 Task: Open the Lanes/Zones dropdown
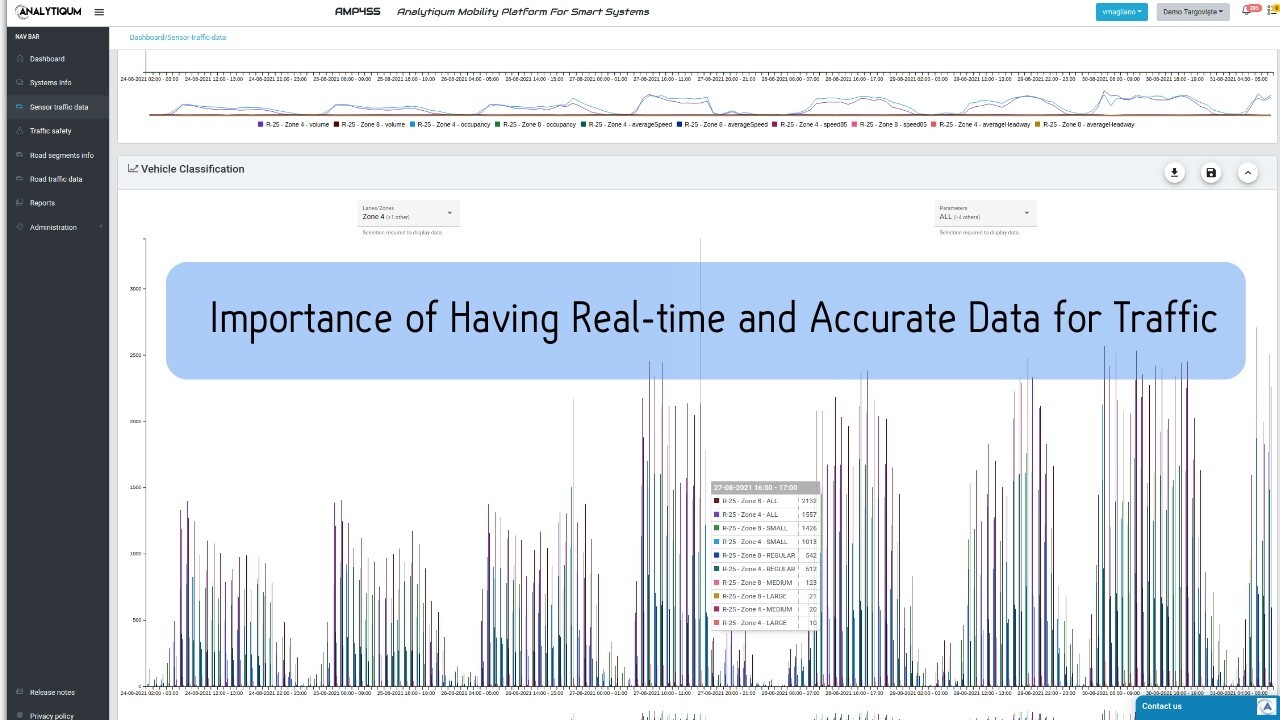tap(407, 213)
